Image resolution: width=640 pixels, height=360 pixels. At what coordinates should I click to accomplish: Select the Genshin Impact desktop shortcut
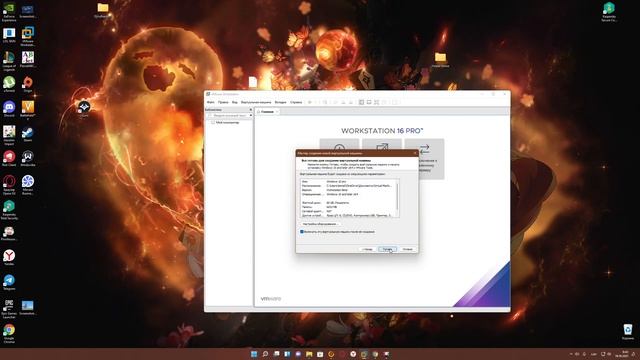(x=9, y=136)
